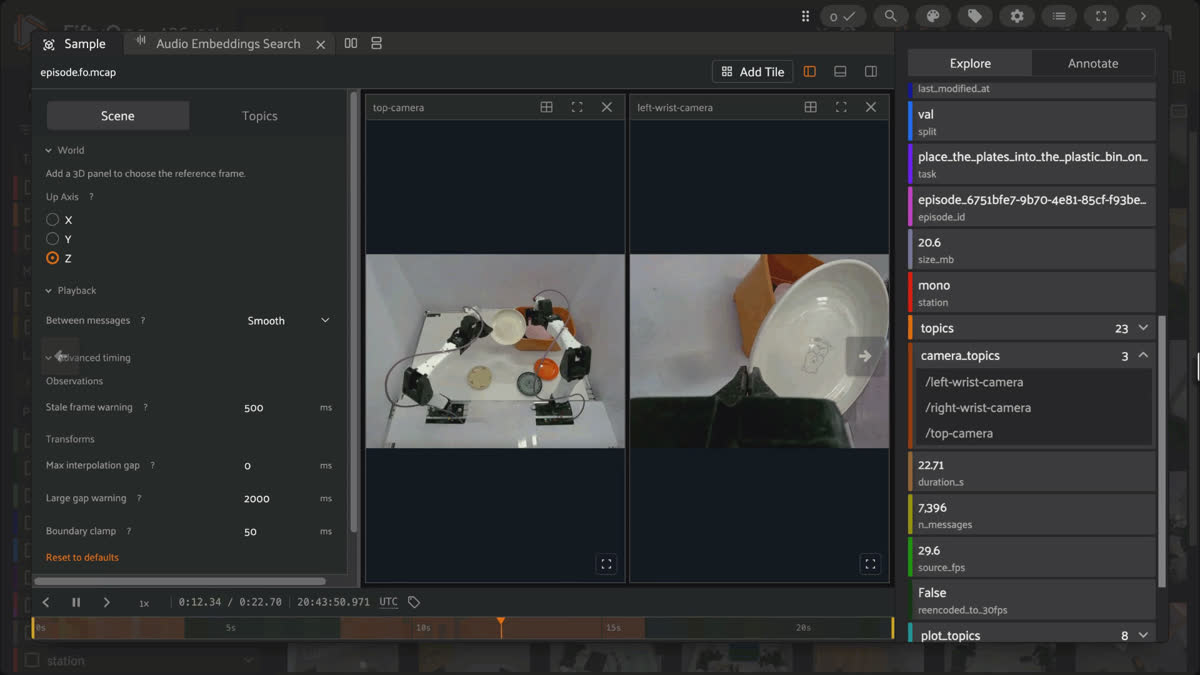Image resolution: width=1200 pixels, height=675 pixels.
Task: Click help icon next to Up Axis
Action: pos(91,197)
